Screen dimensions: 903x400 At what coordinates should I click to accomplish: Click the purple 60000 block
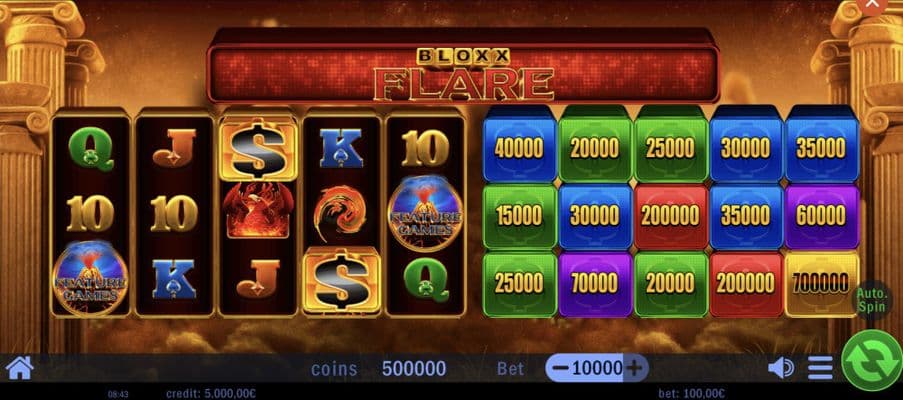(x=821, y=216)
